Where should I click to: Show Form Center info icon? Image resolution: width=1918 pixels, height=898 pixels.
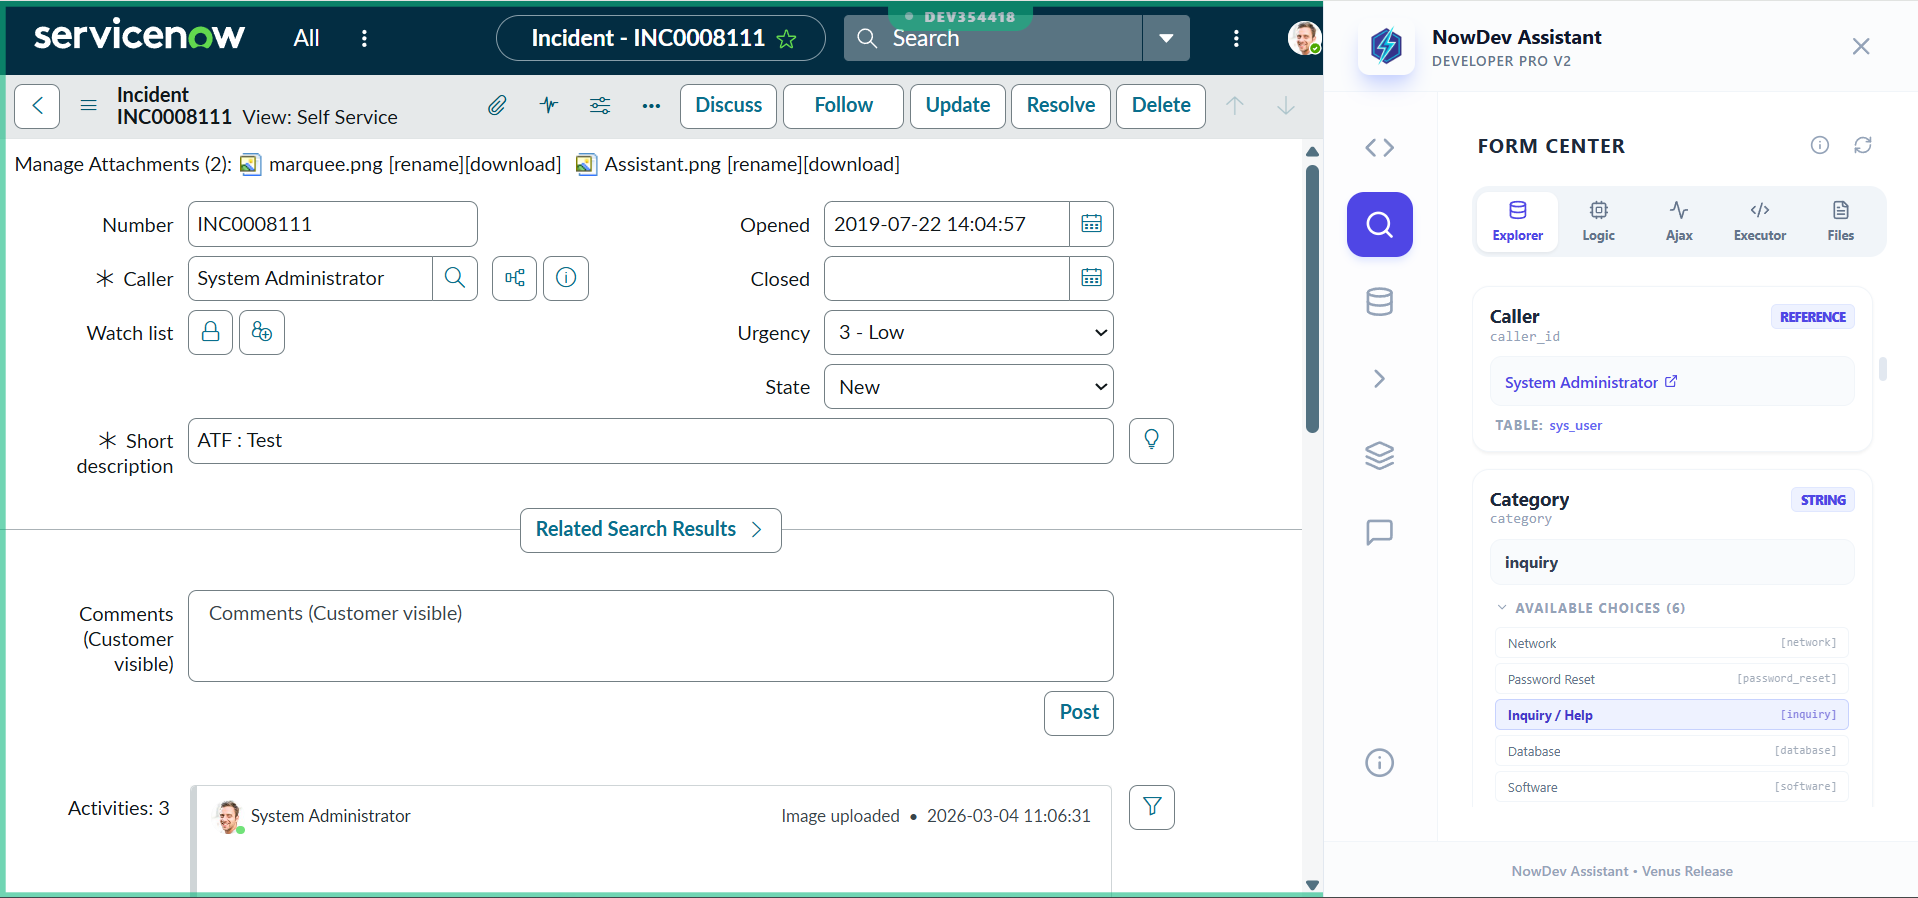point(1820,145)
